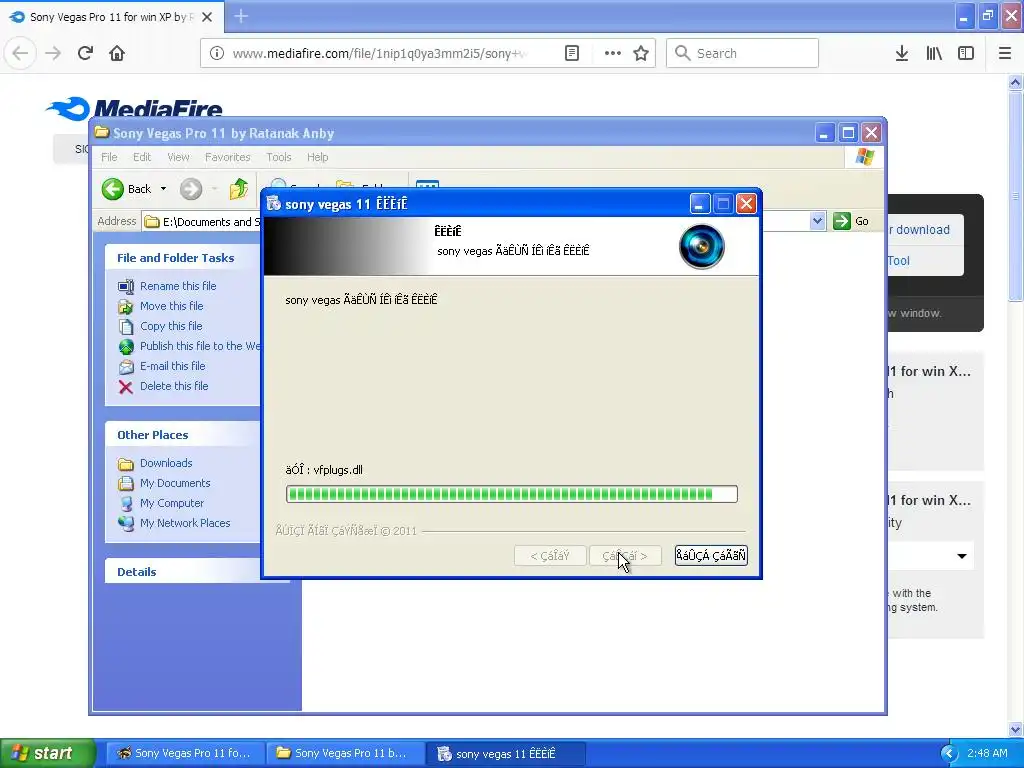Image resolution: width=1024 pixels, height=768 pixels.
Task: Expand hidden system tray icons arrow
Action: [x=948, y=754]
